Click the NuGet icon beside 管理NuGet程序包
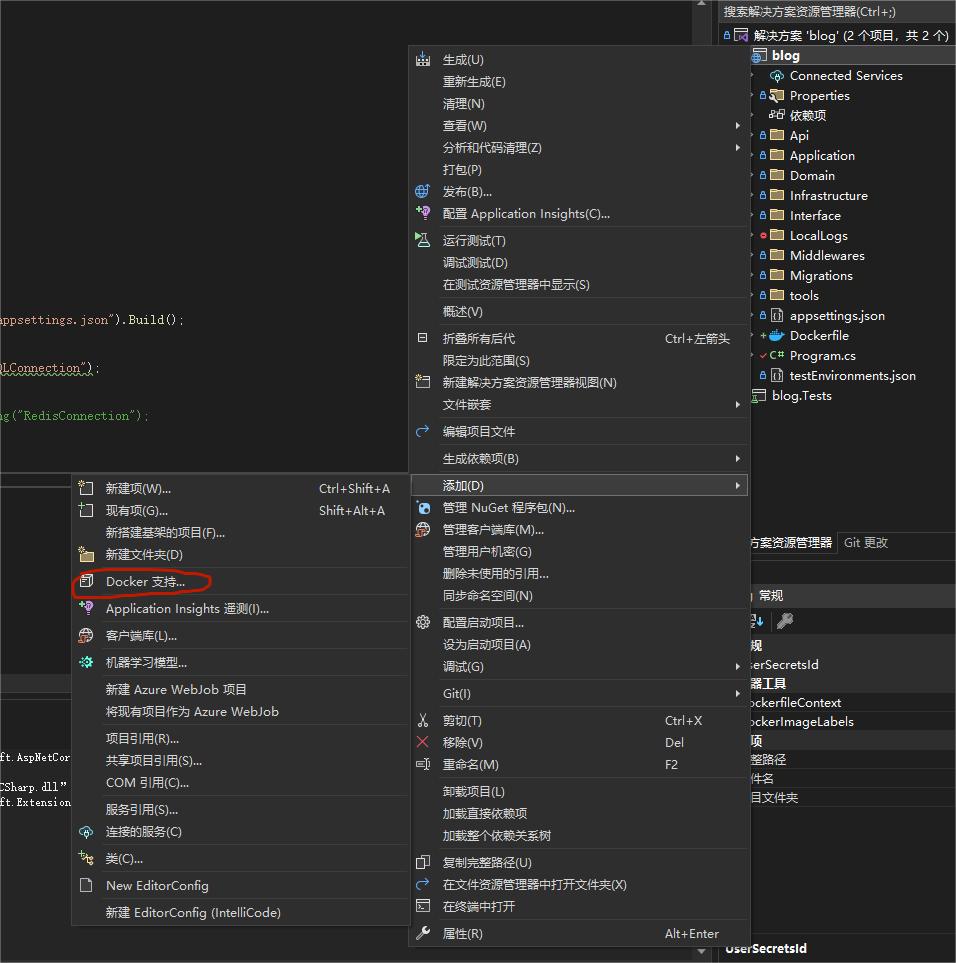 pos(423,508)
